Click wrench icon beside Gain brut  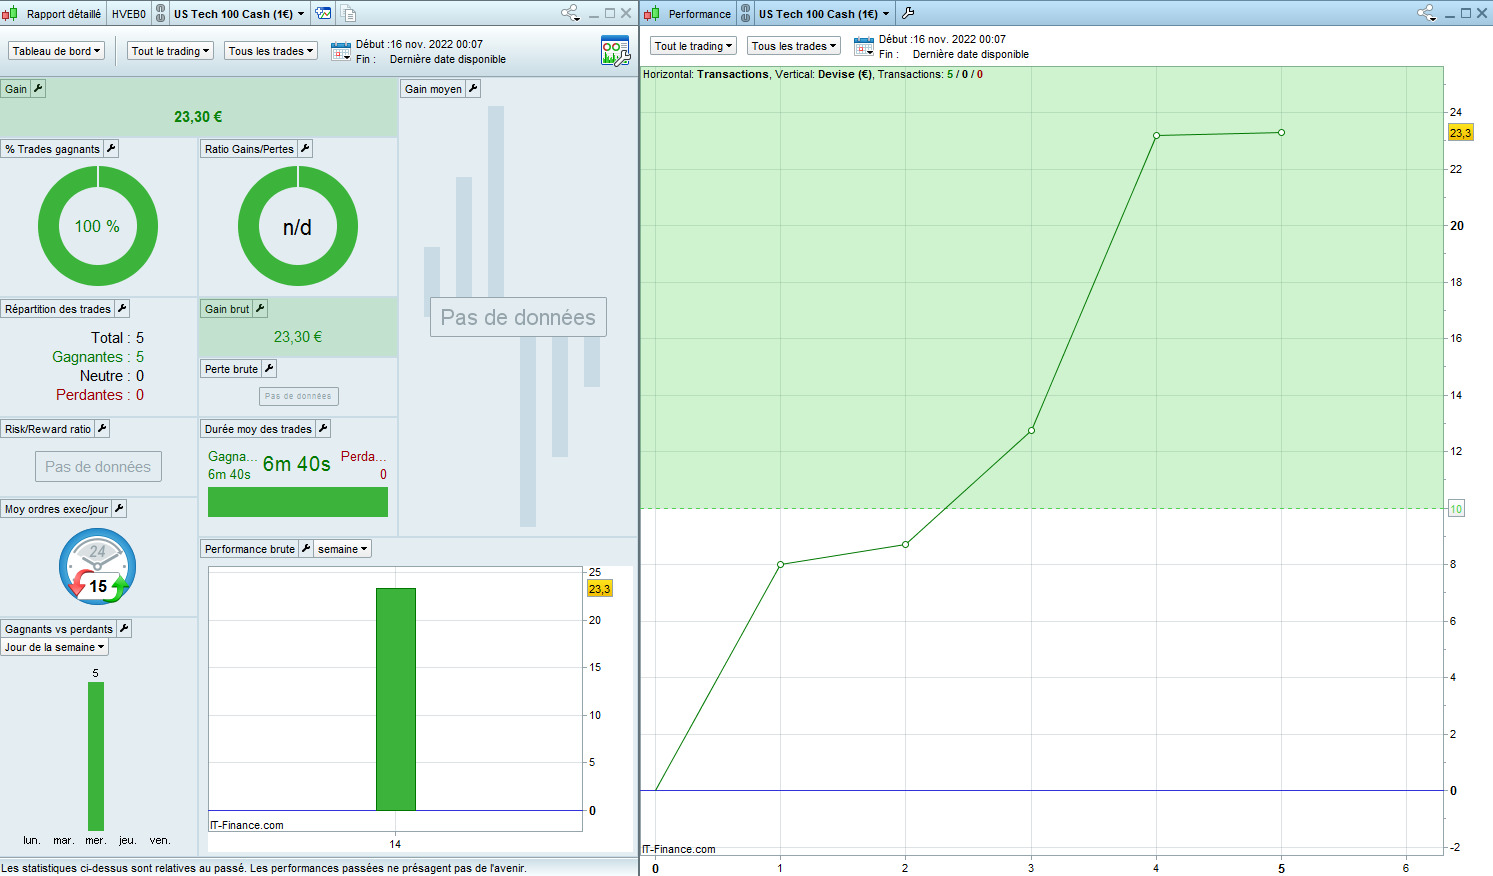[260, 309]
